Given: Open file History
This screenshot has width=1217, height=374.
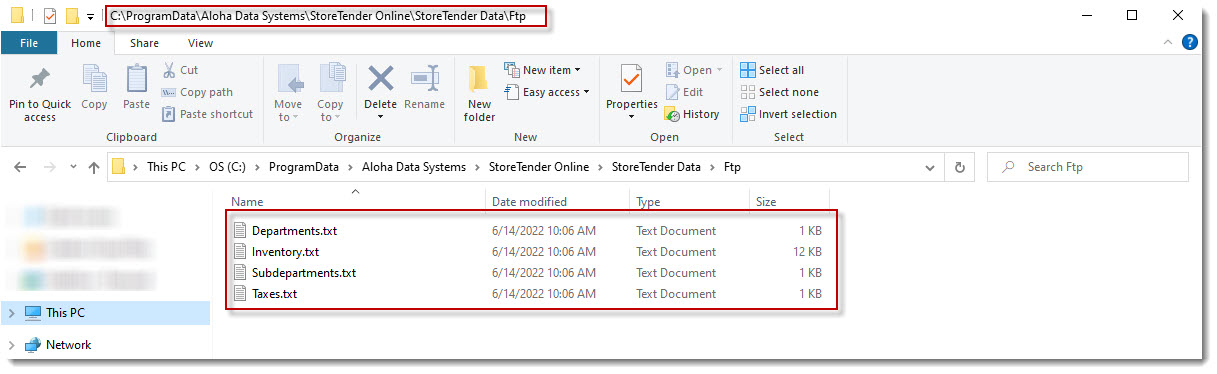Looking at the screenshot, I should (692, 114).
